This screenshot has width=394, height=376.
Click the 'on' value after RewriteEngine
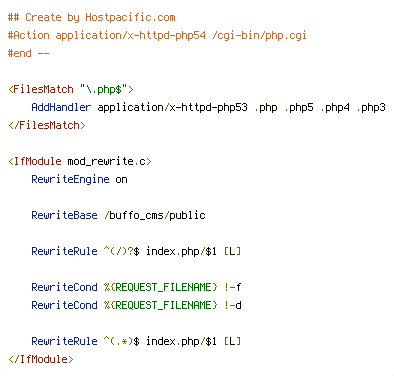[x=121, y=179]
